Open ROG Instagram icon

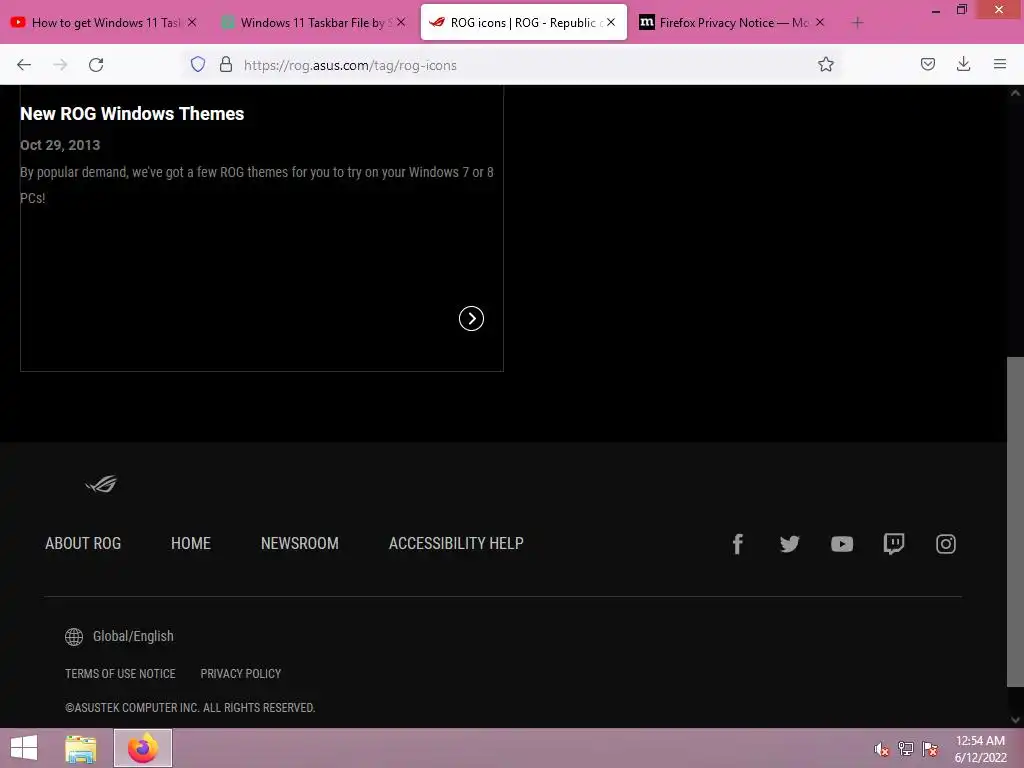[x=946, y=544]
